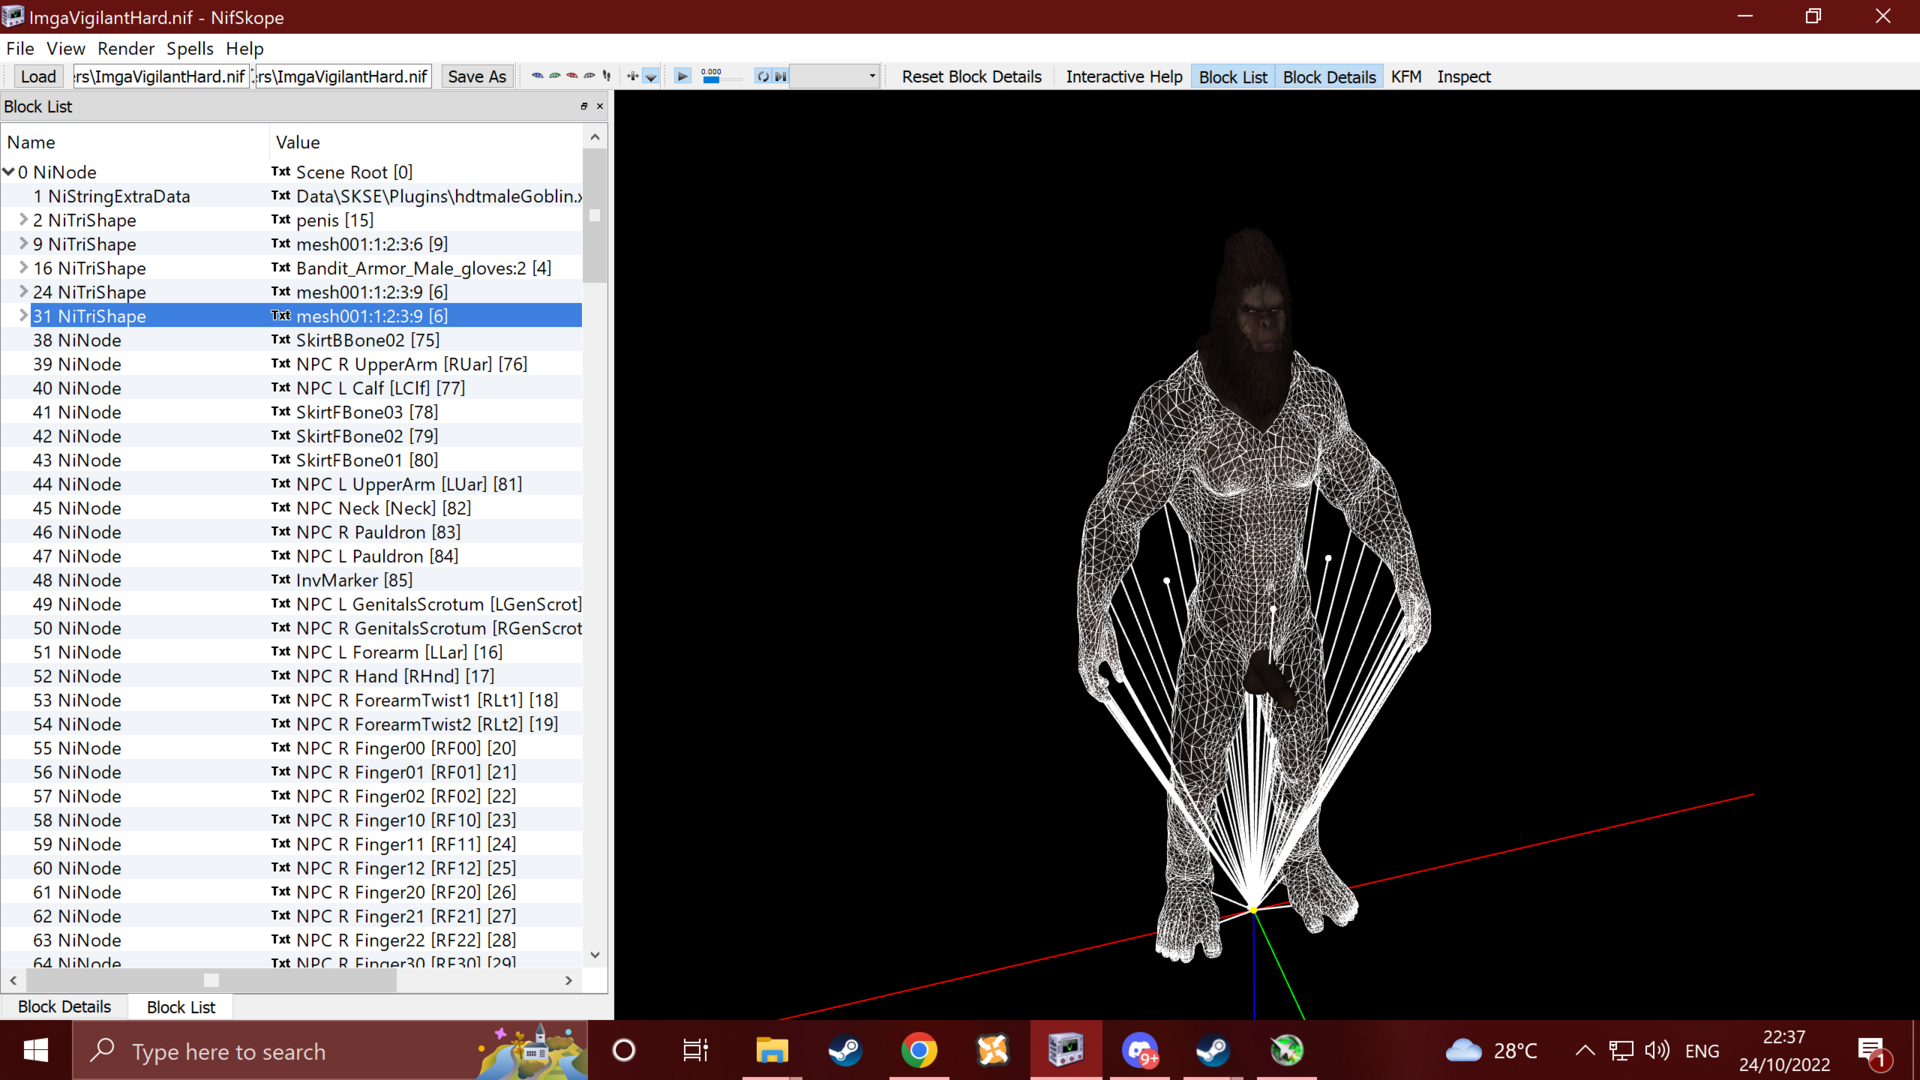The height and width of the screenshot is (1080, 1920).
Task: Click horizontal scroll left arrow
Action: (x=13, y=980)
